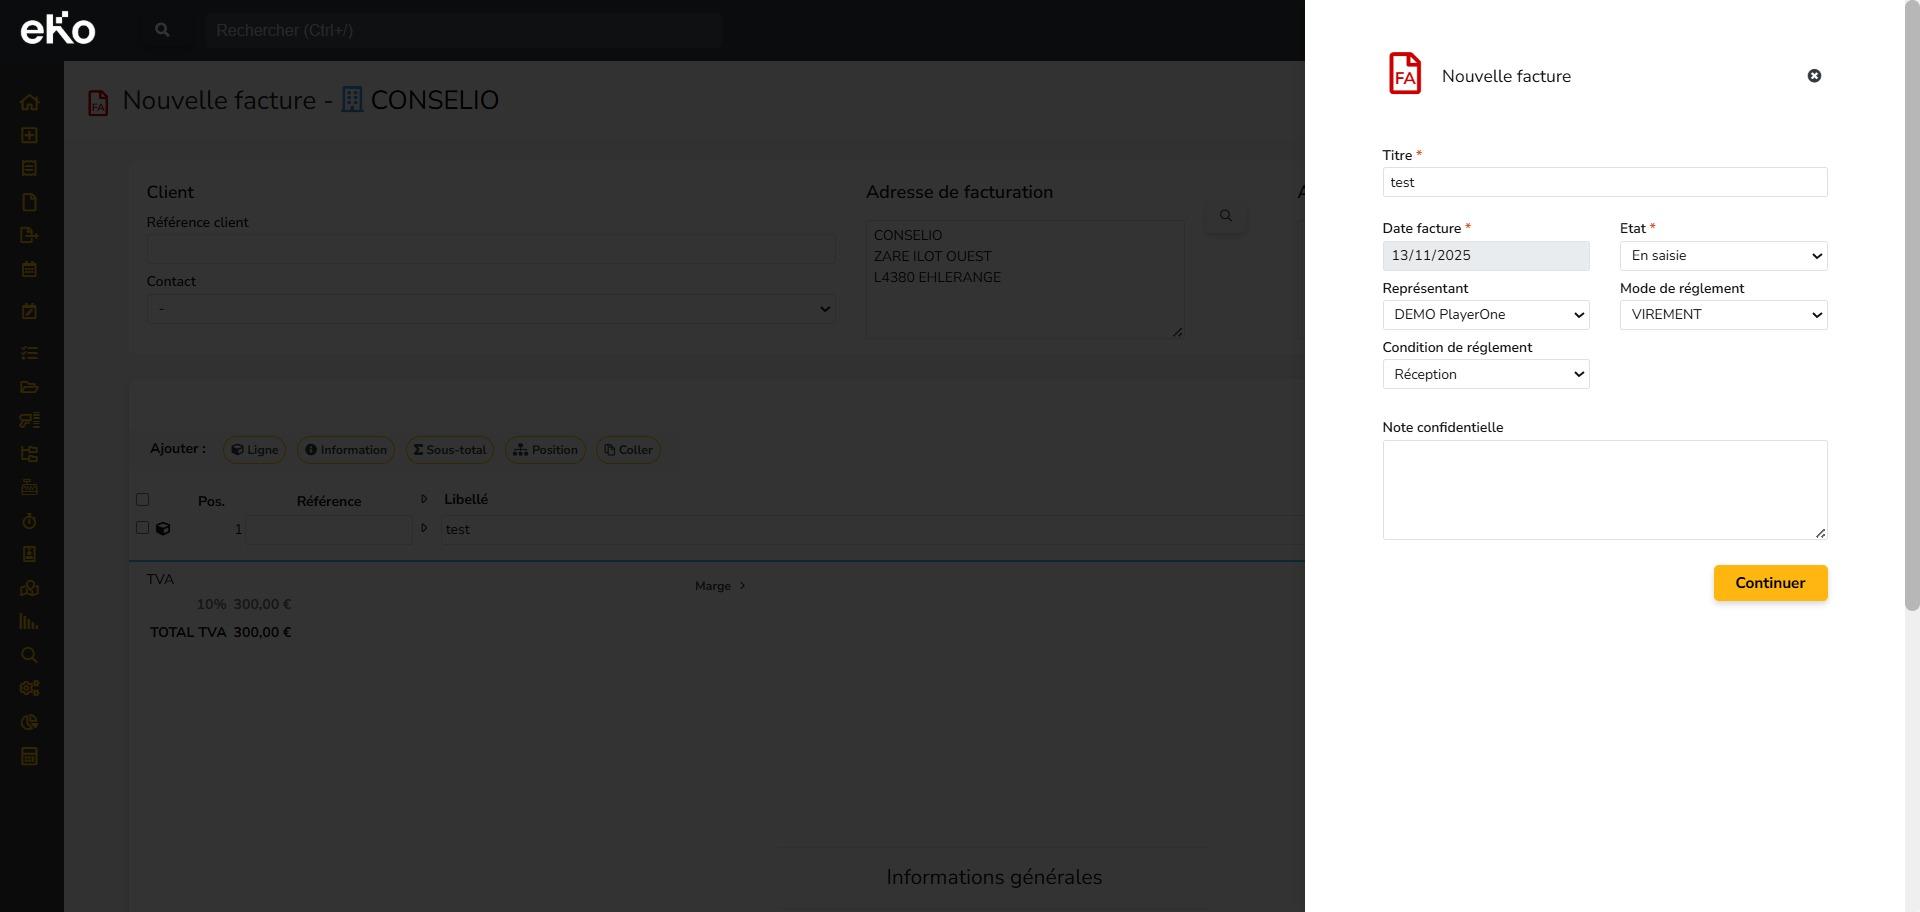The image size is (1920, 912).
Task: Click address search icon near Adresse de facturation
Action: 1225,216
